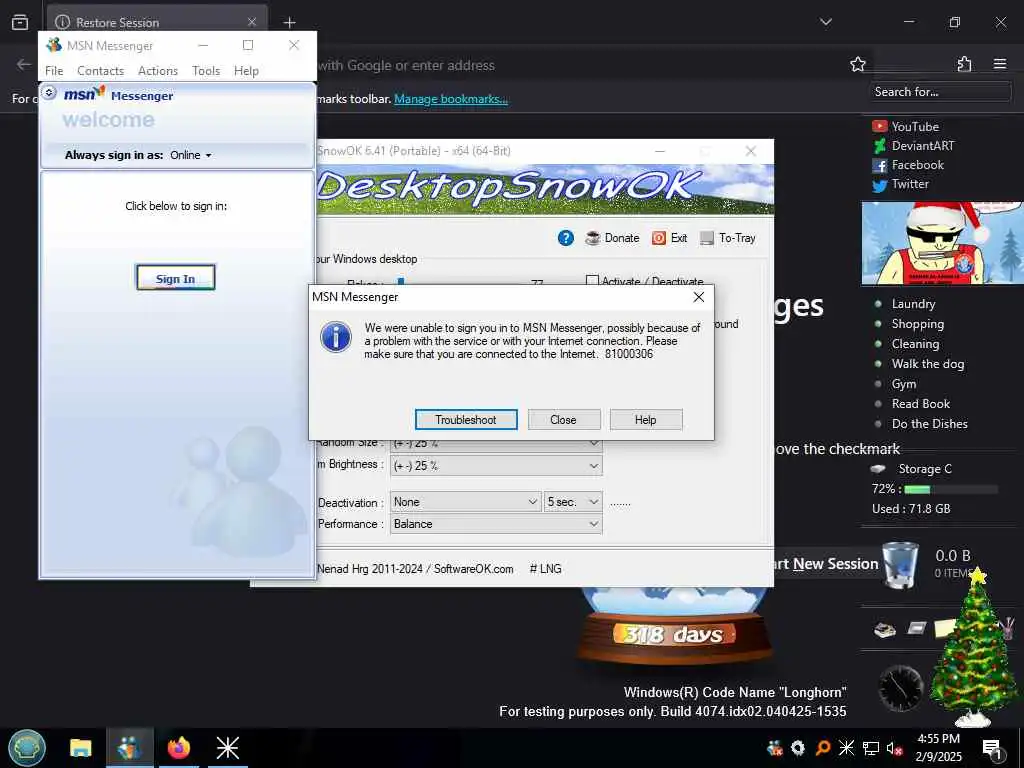This screenshot has height=768, width=1024.
Task: Check off Read Book item
Action: coord(878,404)
